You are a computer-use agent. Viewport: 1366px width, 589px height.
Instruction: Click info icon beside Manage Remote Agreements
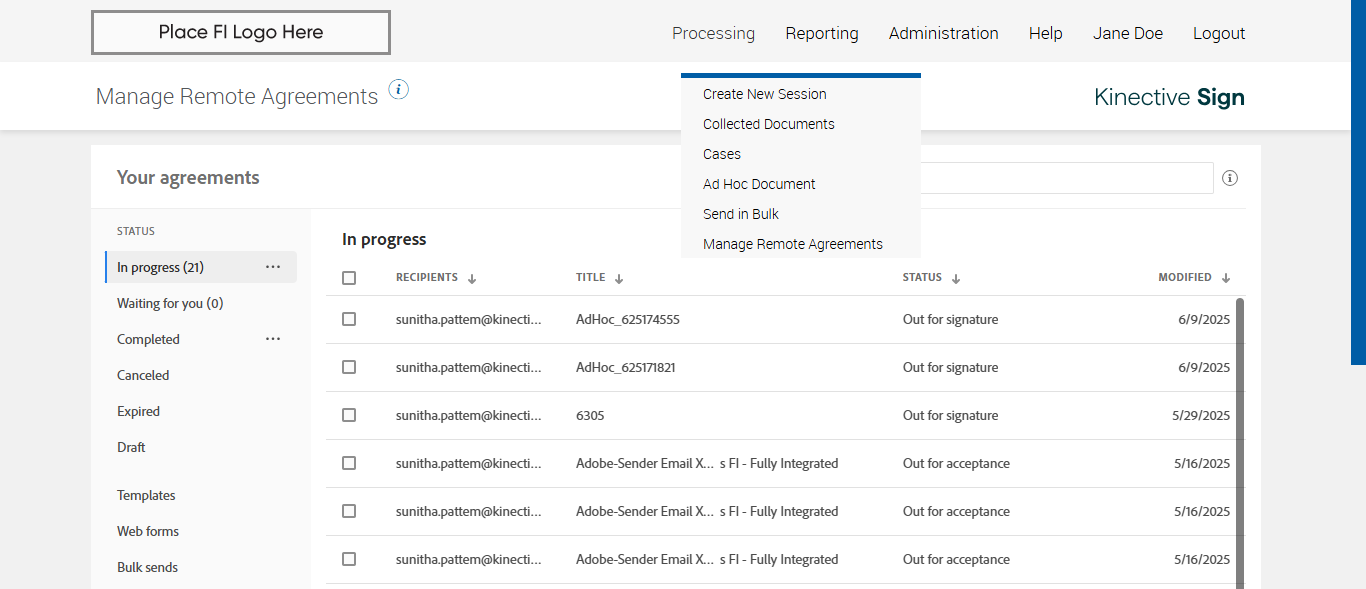tap(399, 90)
